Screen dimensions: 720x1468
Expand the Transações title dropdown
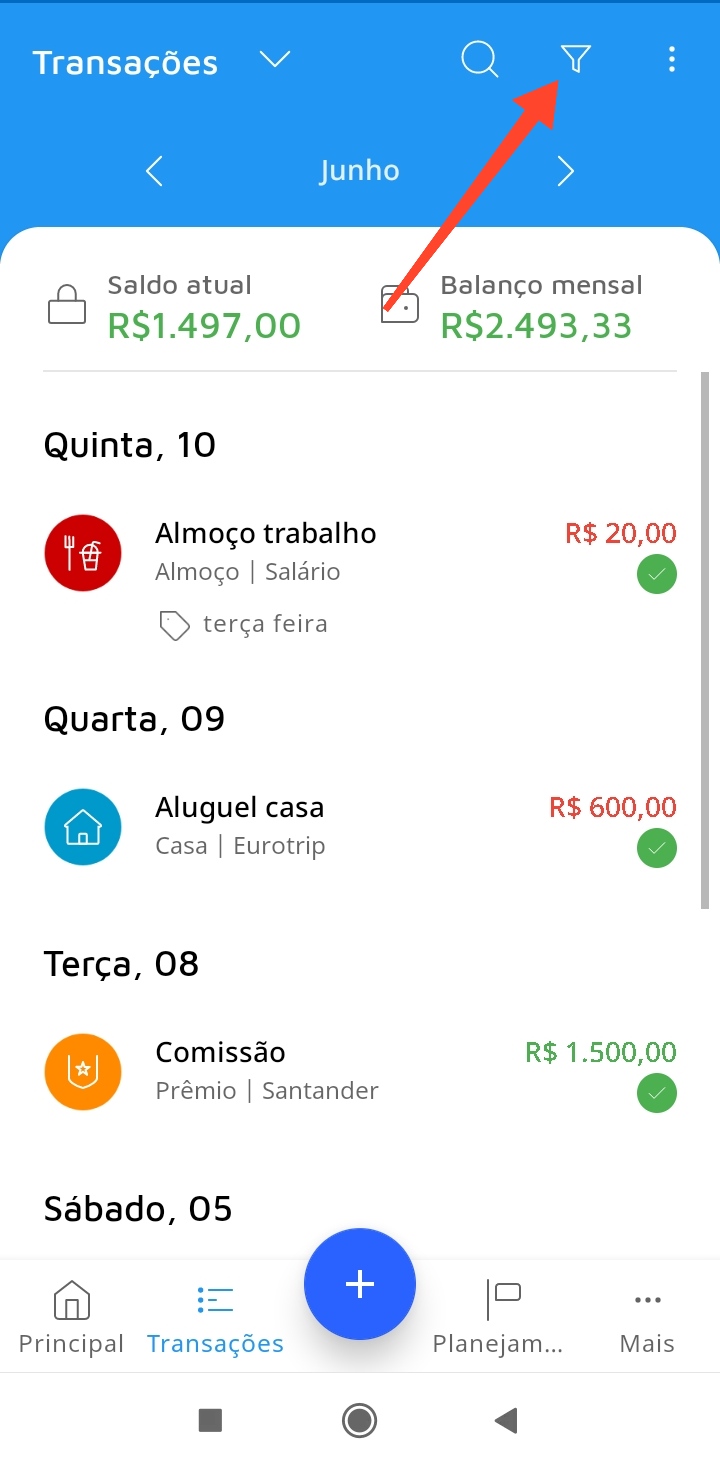tap(274, 60)
